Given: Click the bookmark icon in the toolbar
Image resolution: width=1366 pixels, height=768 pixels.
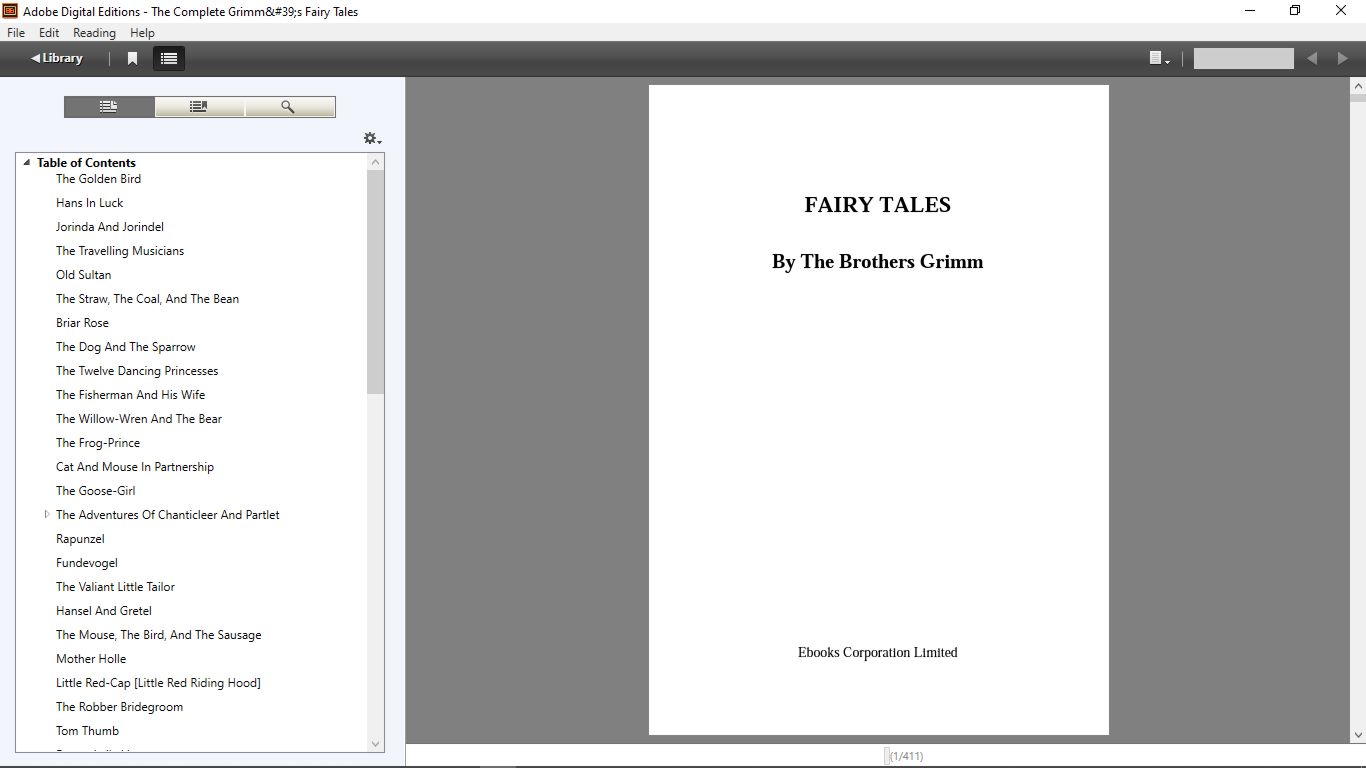Looking at the screenshot, I should pos(132,59).
